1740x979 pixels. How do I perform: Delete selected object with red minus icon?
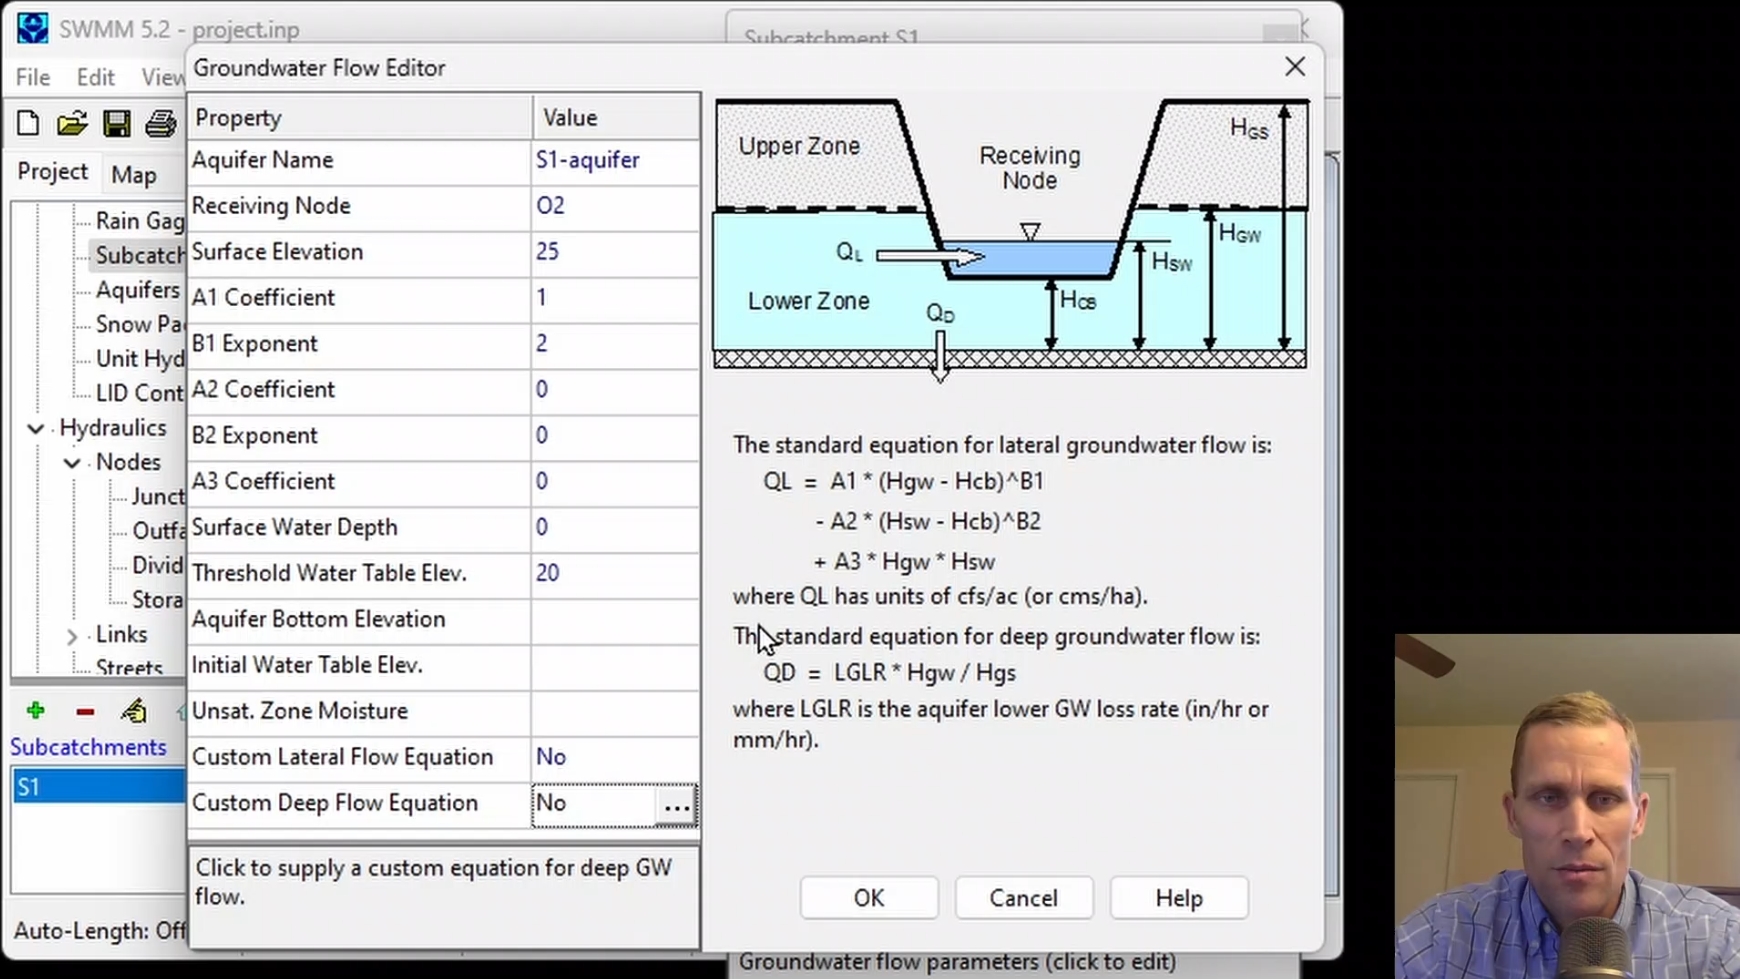[85, 712]
